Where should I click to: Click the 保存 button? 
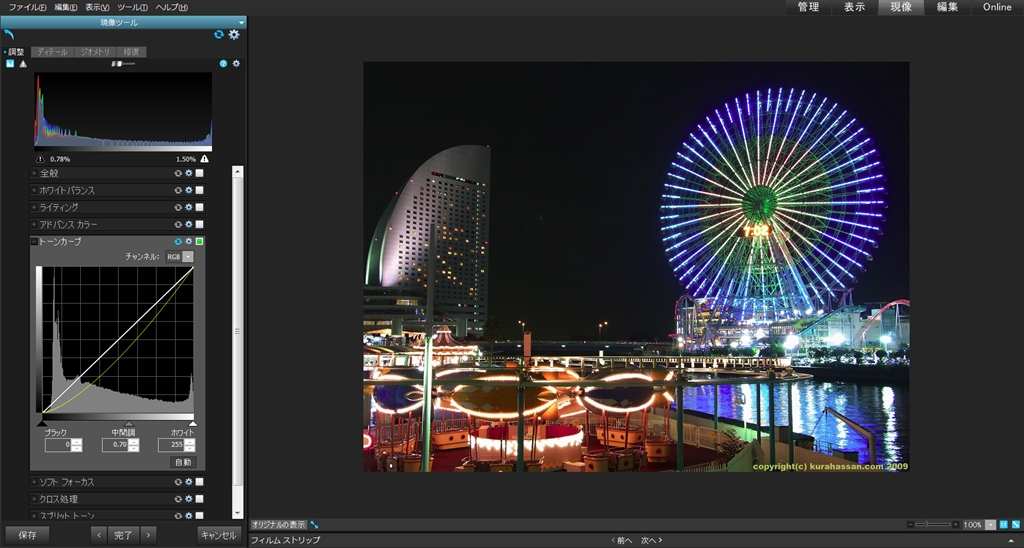click(27, 535)
